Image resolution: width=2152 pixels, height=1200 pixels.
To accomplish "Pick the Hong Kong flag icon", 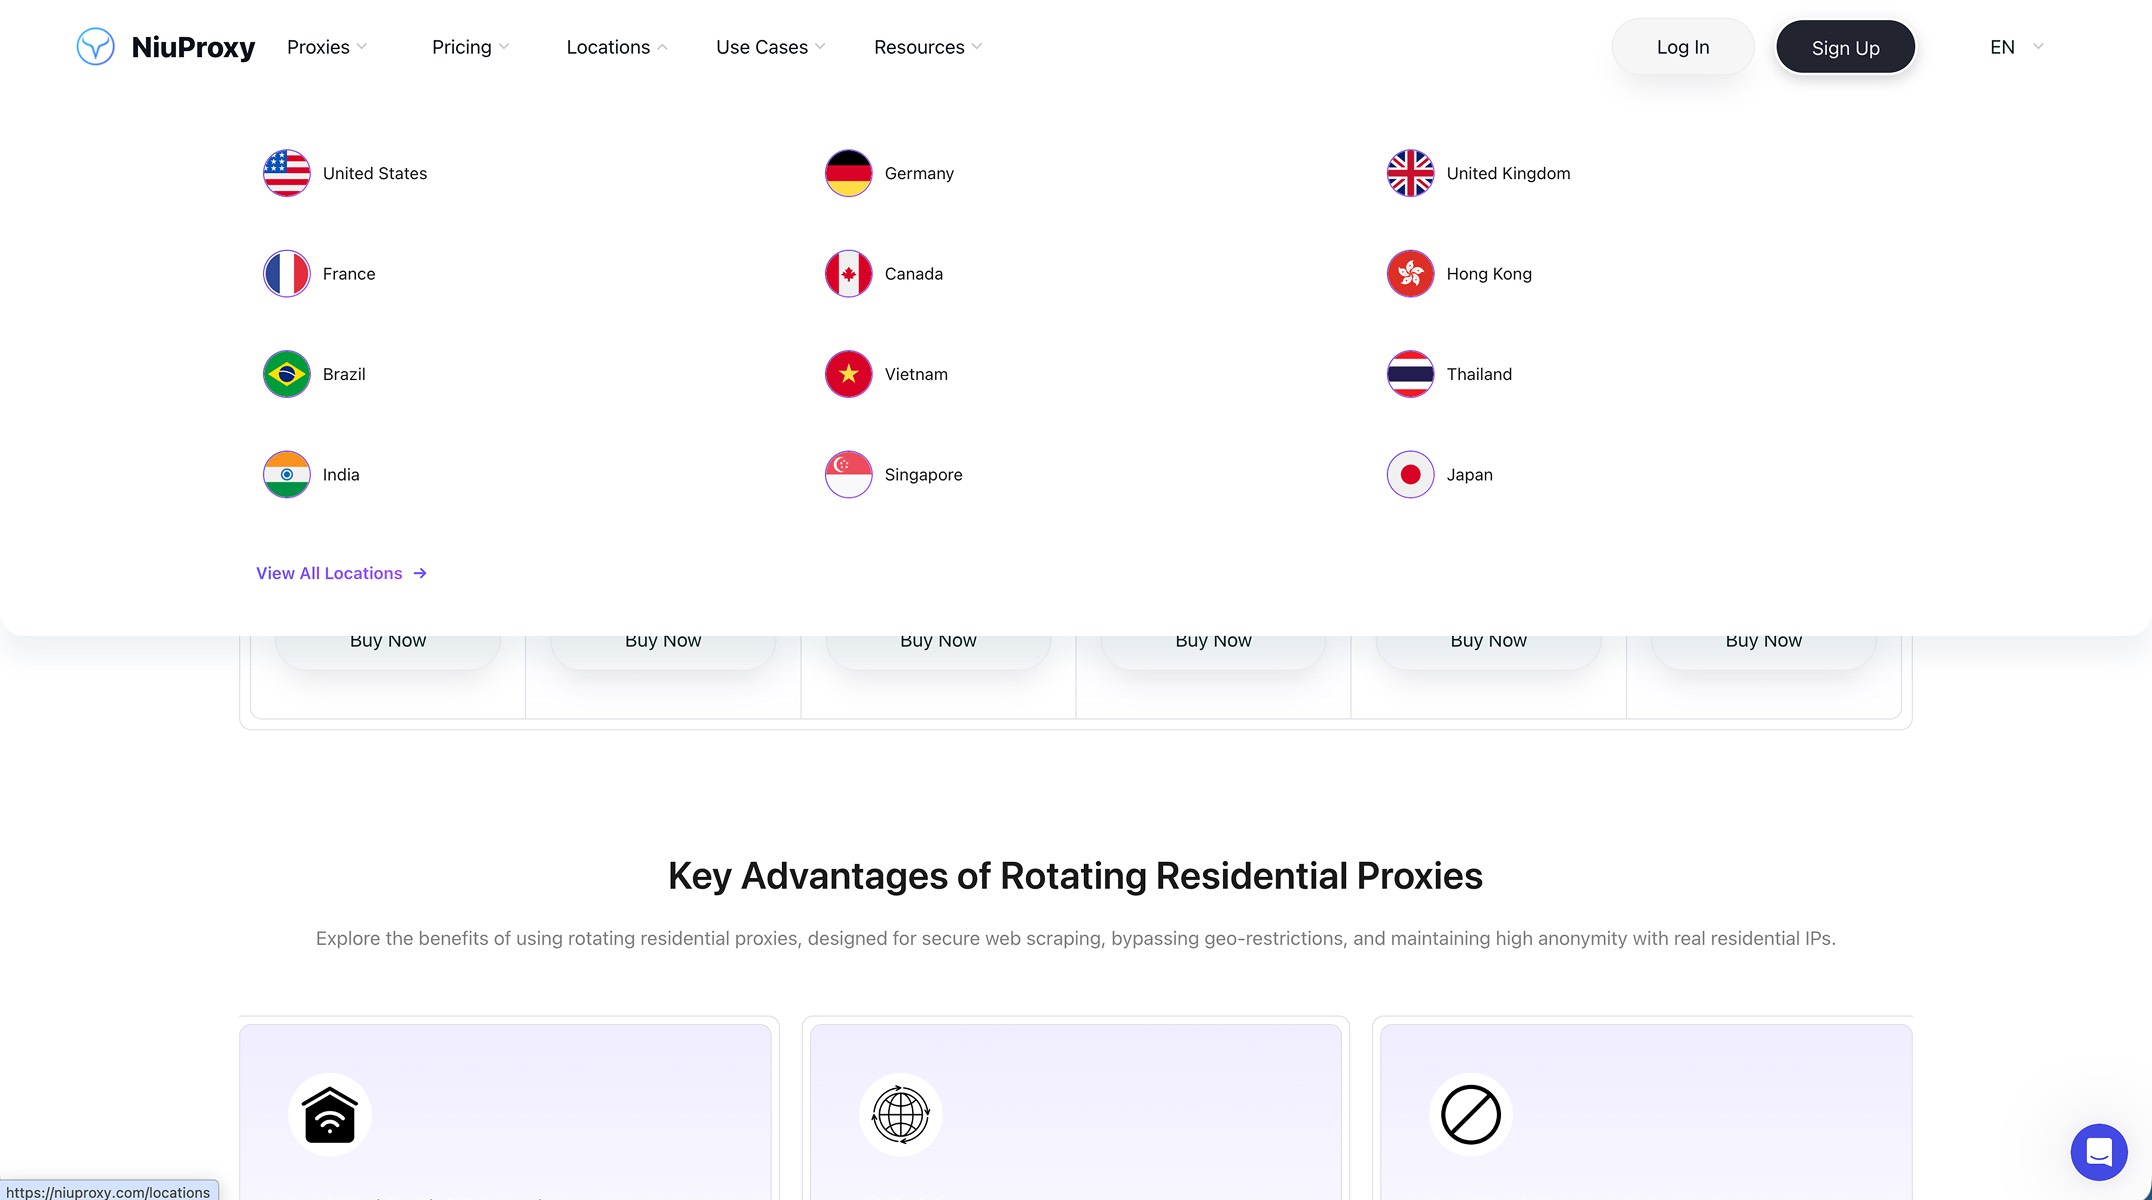I will pyautogui.click(x=1411, y=274).
